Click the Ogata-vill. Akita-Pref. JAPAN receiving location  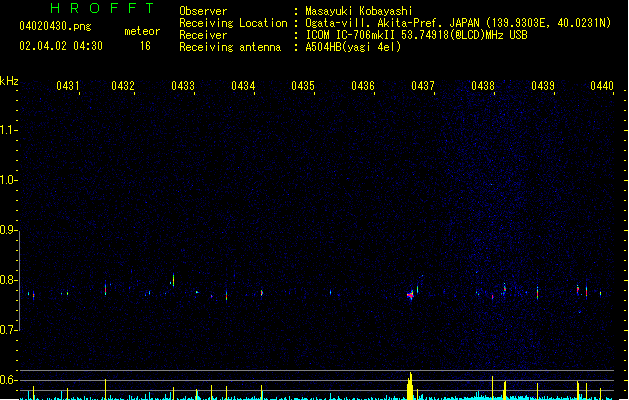tap(458, 23)
